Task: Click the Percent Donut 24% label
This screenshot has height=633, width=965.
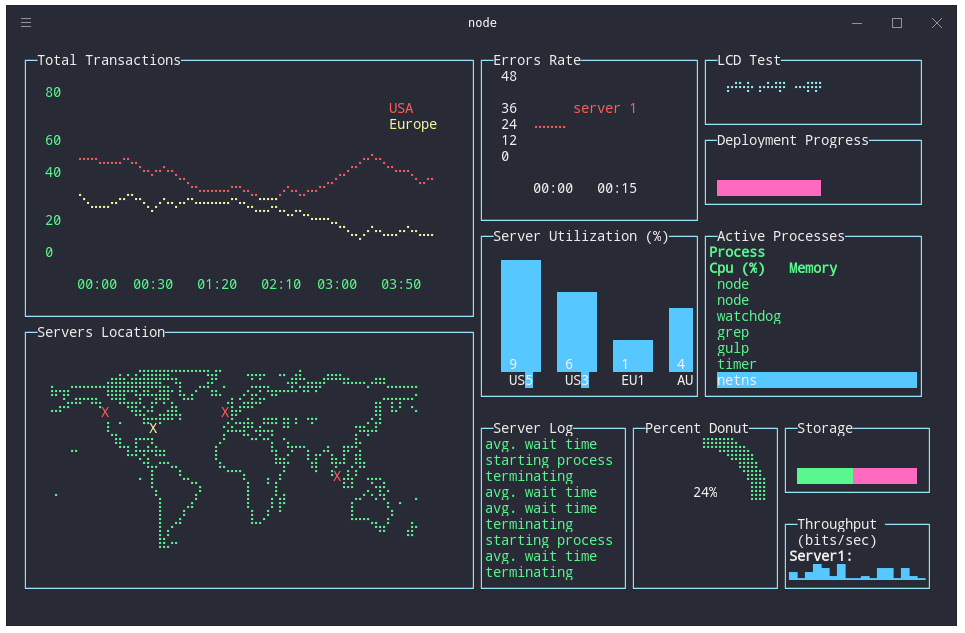Action: click(x=705, y=492)
